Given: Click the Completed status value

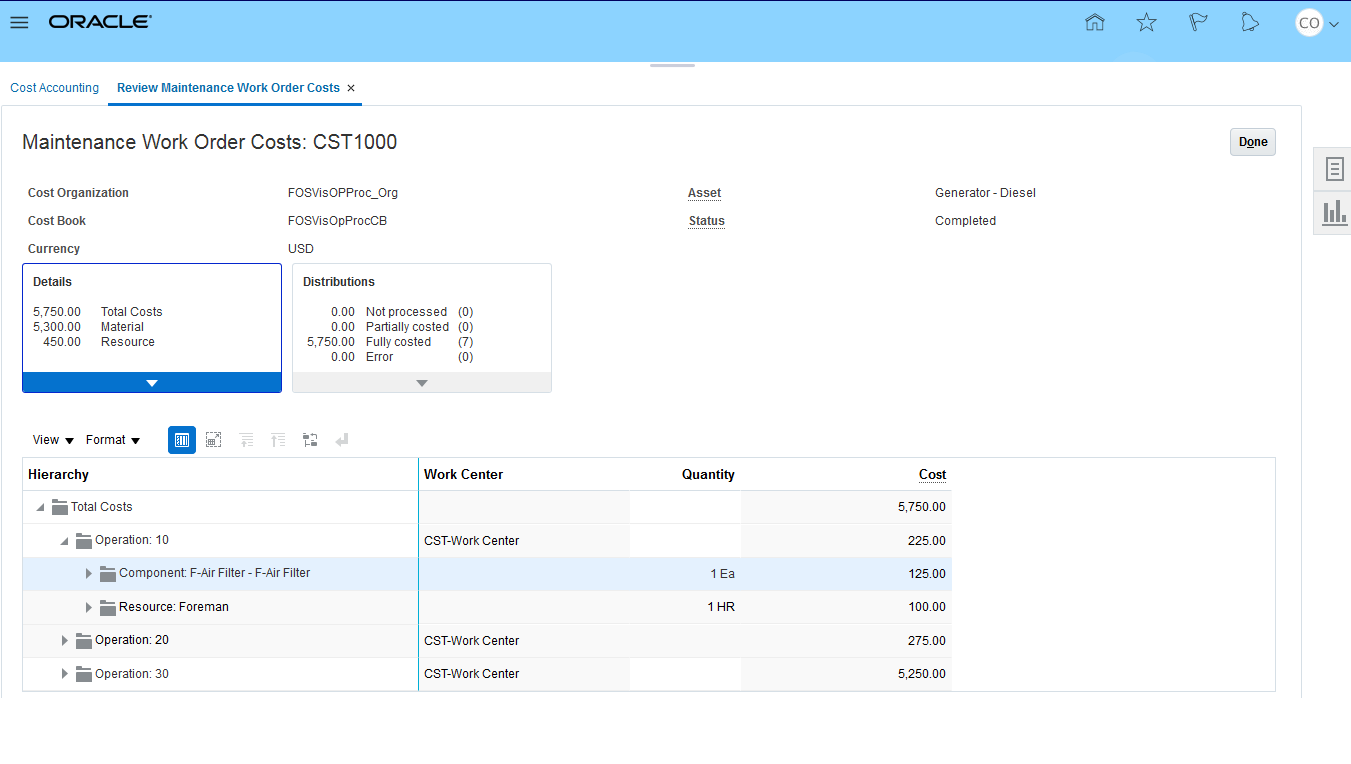Looking at the screenshot, I should 965,221.
